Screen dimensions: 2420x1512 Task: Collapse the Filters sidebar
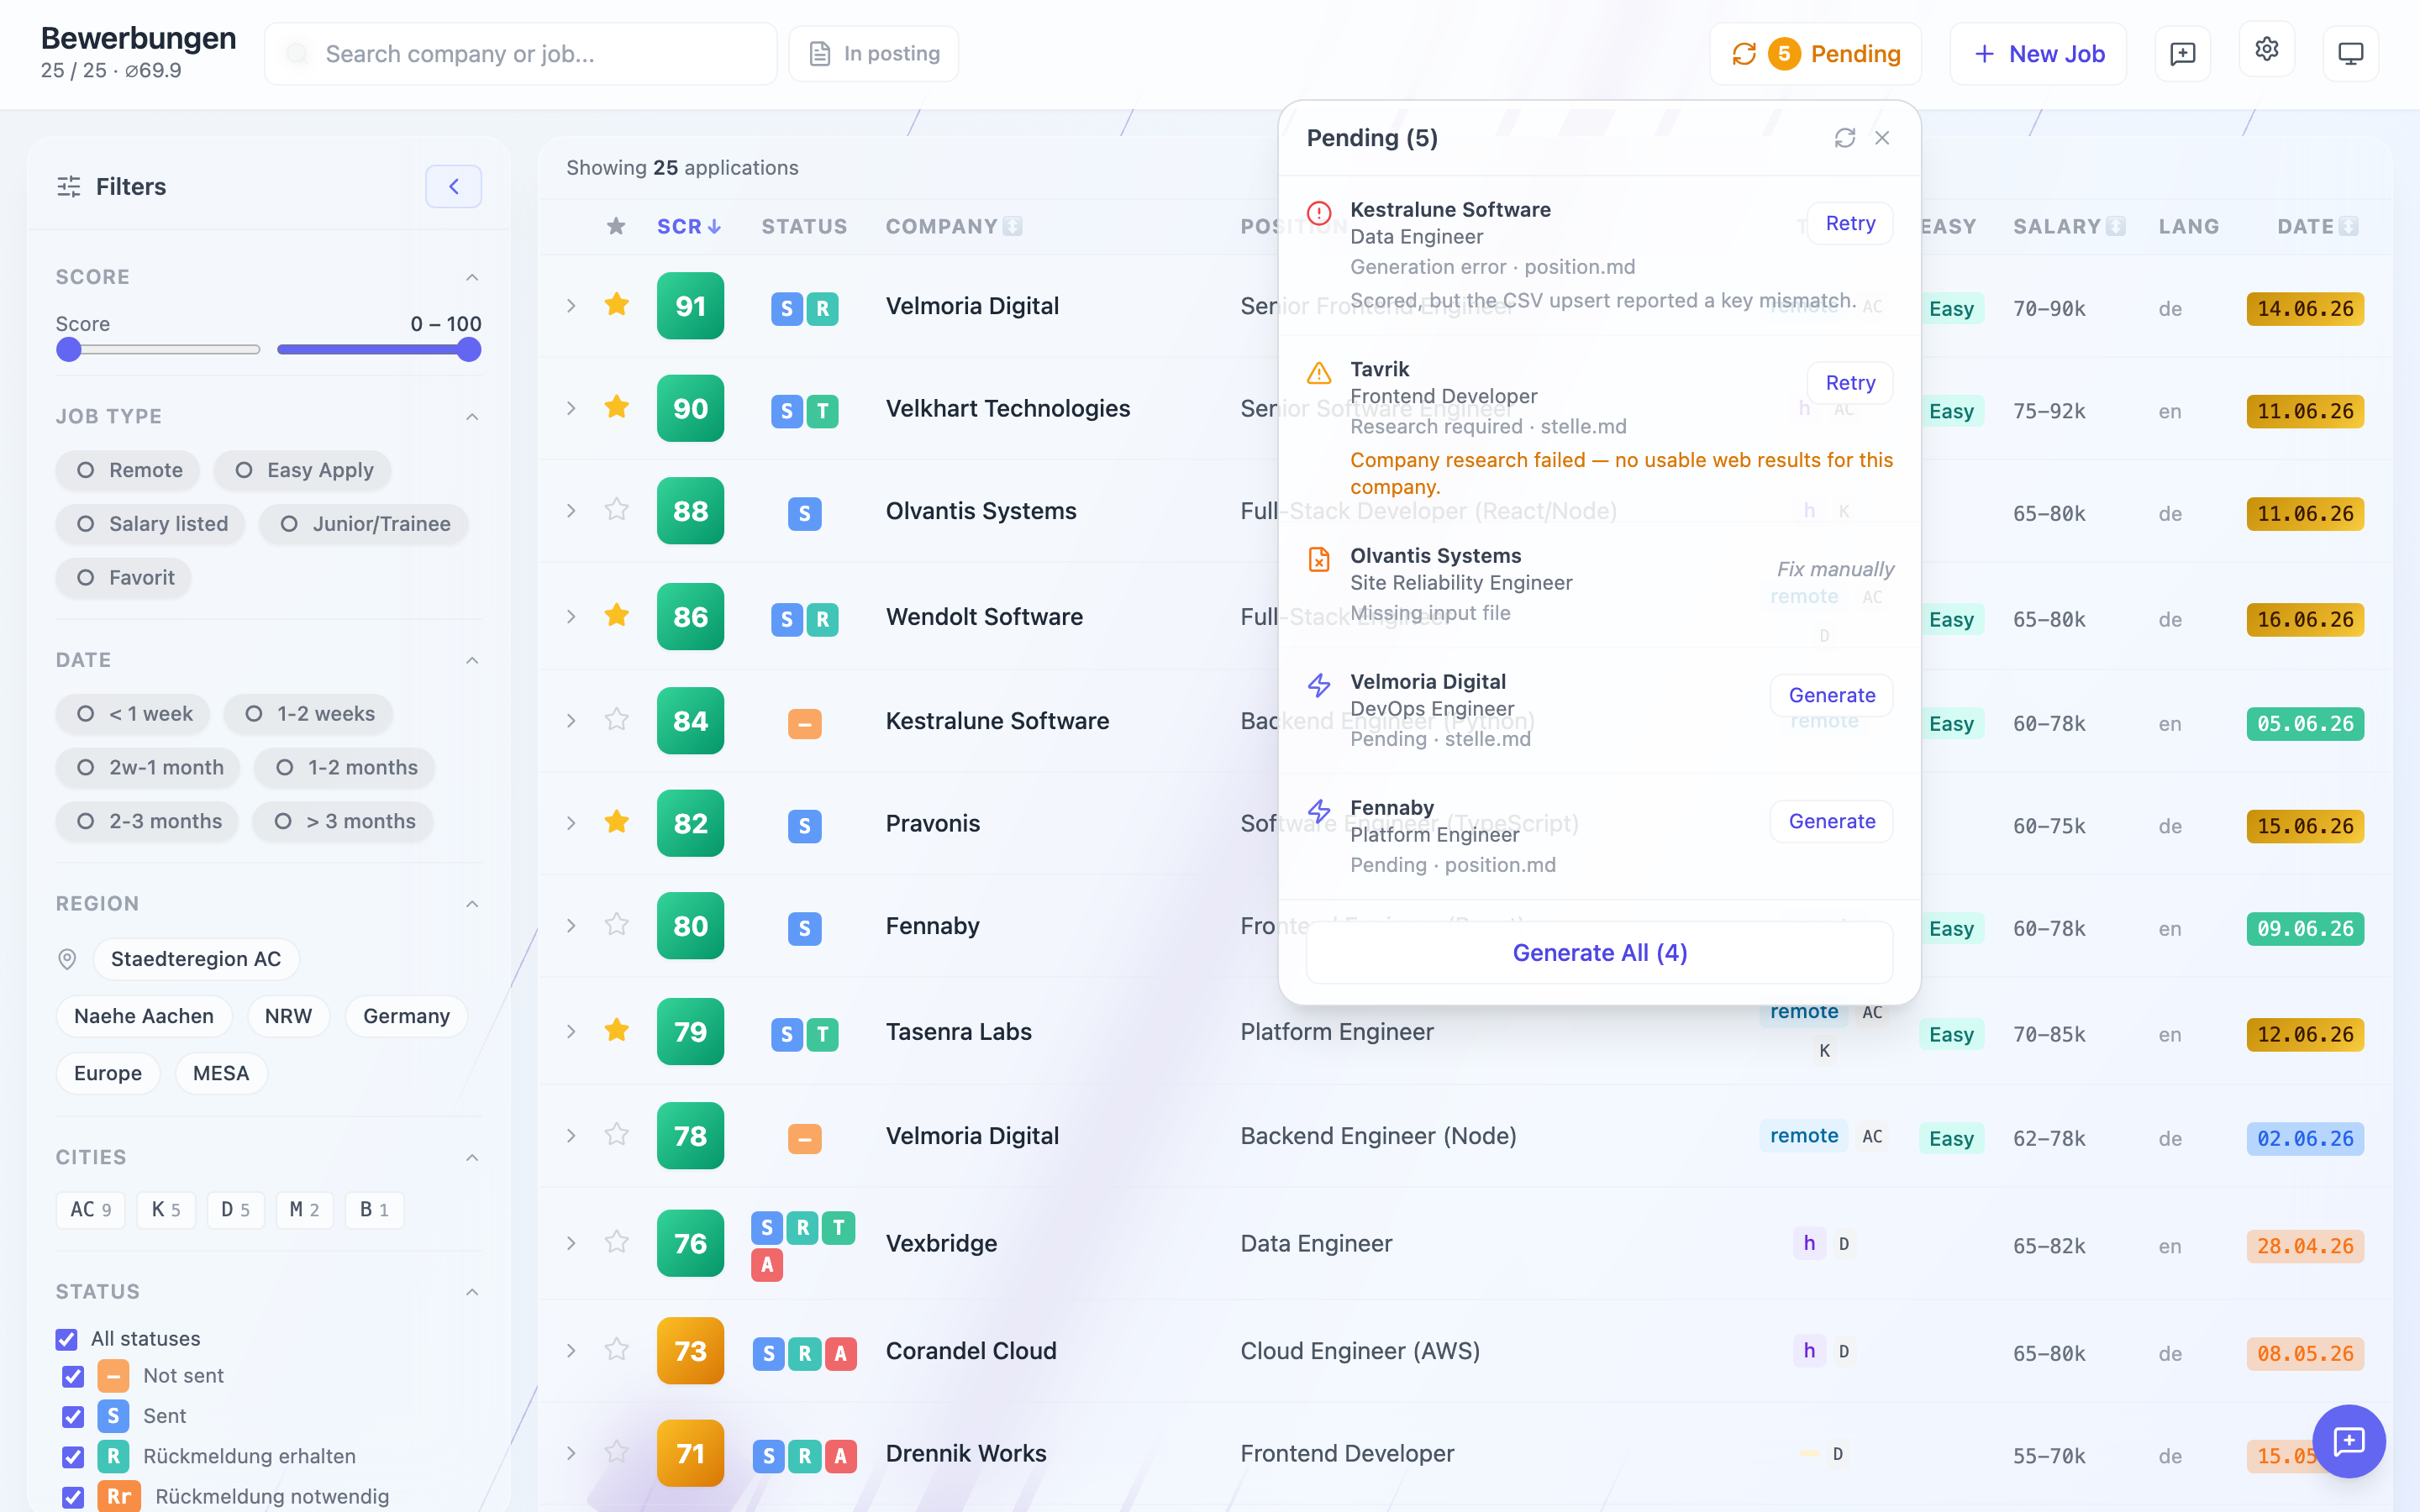[454, 186]
